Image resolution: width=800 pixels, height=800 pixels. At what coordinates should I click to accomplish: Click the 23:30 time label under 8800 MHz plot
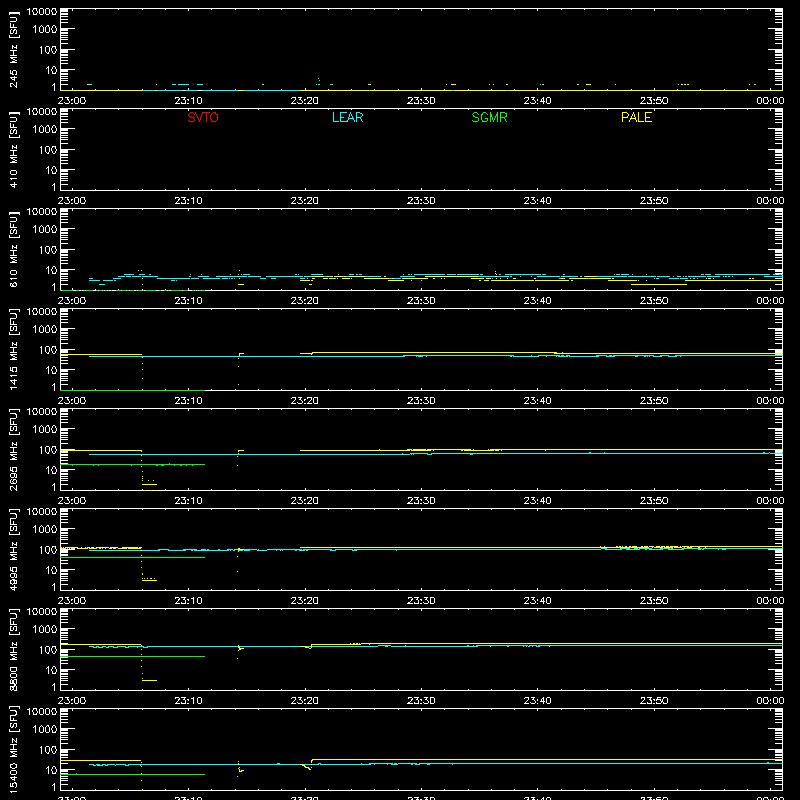tap(421, 701)
